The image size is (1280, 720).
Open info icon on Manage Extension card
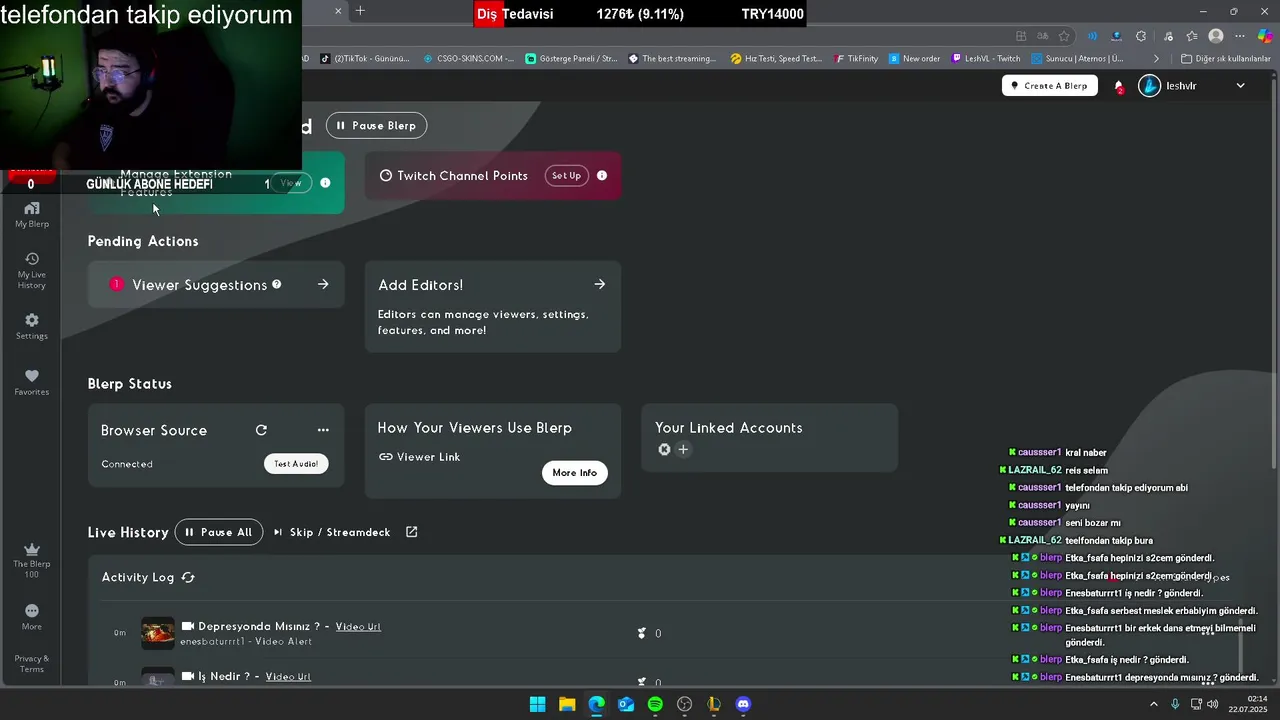click(x=325, y=183)
